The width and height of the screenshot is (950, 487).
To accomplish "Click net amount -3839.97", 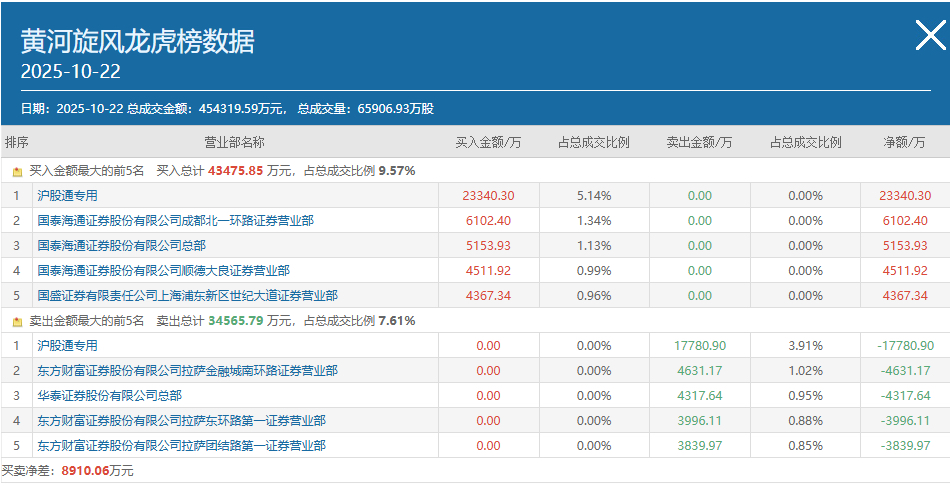I will (x=905, y=446).
